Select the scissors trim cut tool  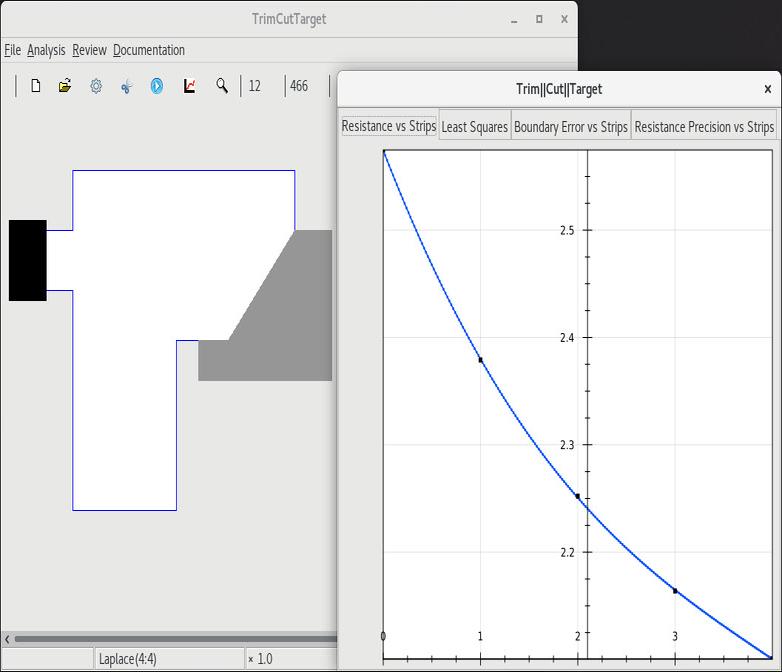[x=126, y=86]
